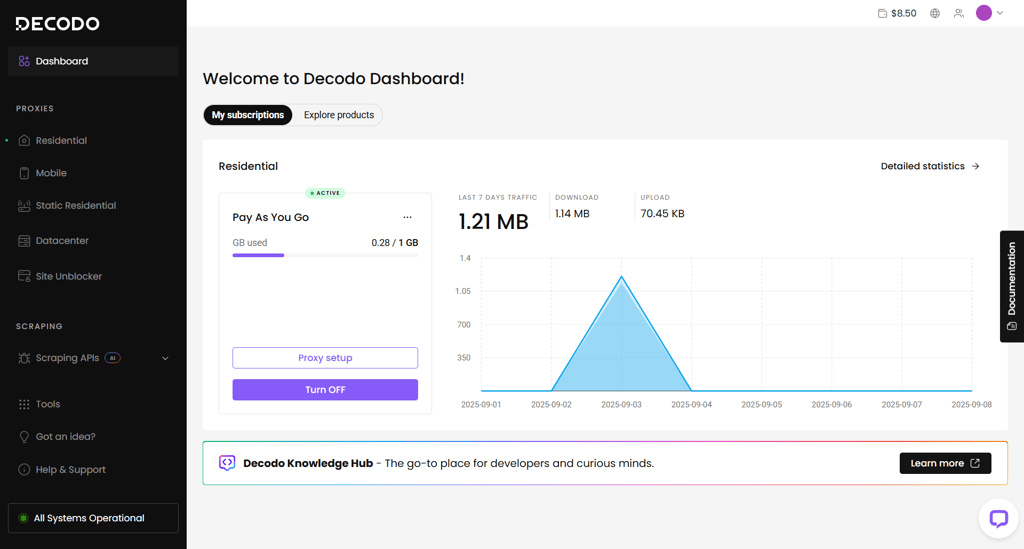This screenshot has height=549, width=1024.
Task: Click the 0.28 / 1 GB usage text
Action: (x=394, y=243)
